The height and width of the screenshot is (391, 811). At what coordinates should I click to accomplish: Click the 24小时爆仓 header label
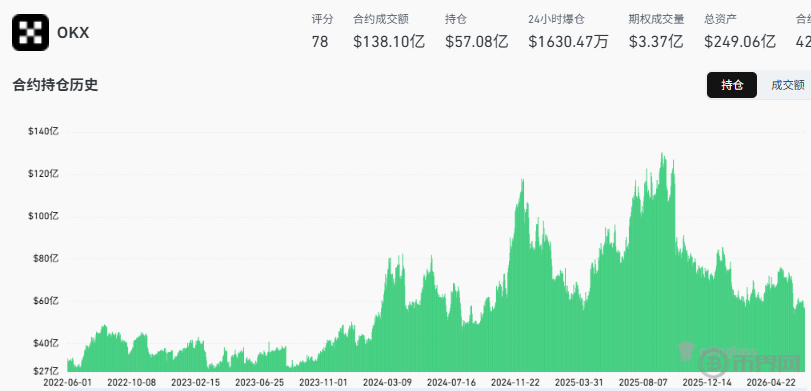[556, 20]
